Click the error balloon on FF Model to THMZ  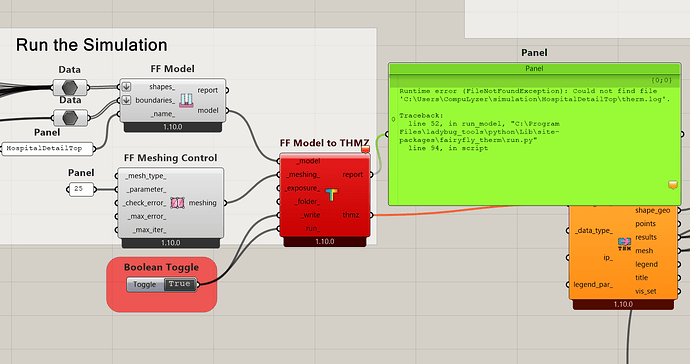pyautogui.click(x=365, y=150)
